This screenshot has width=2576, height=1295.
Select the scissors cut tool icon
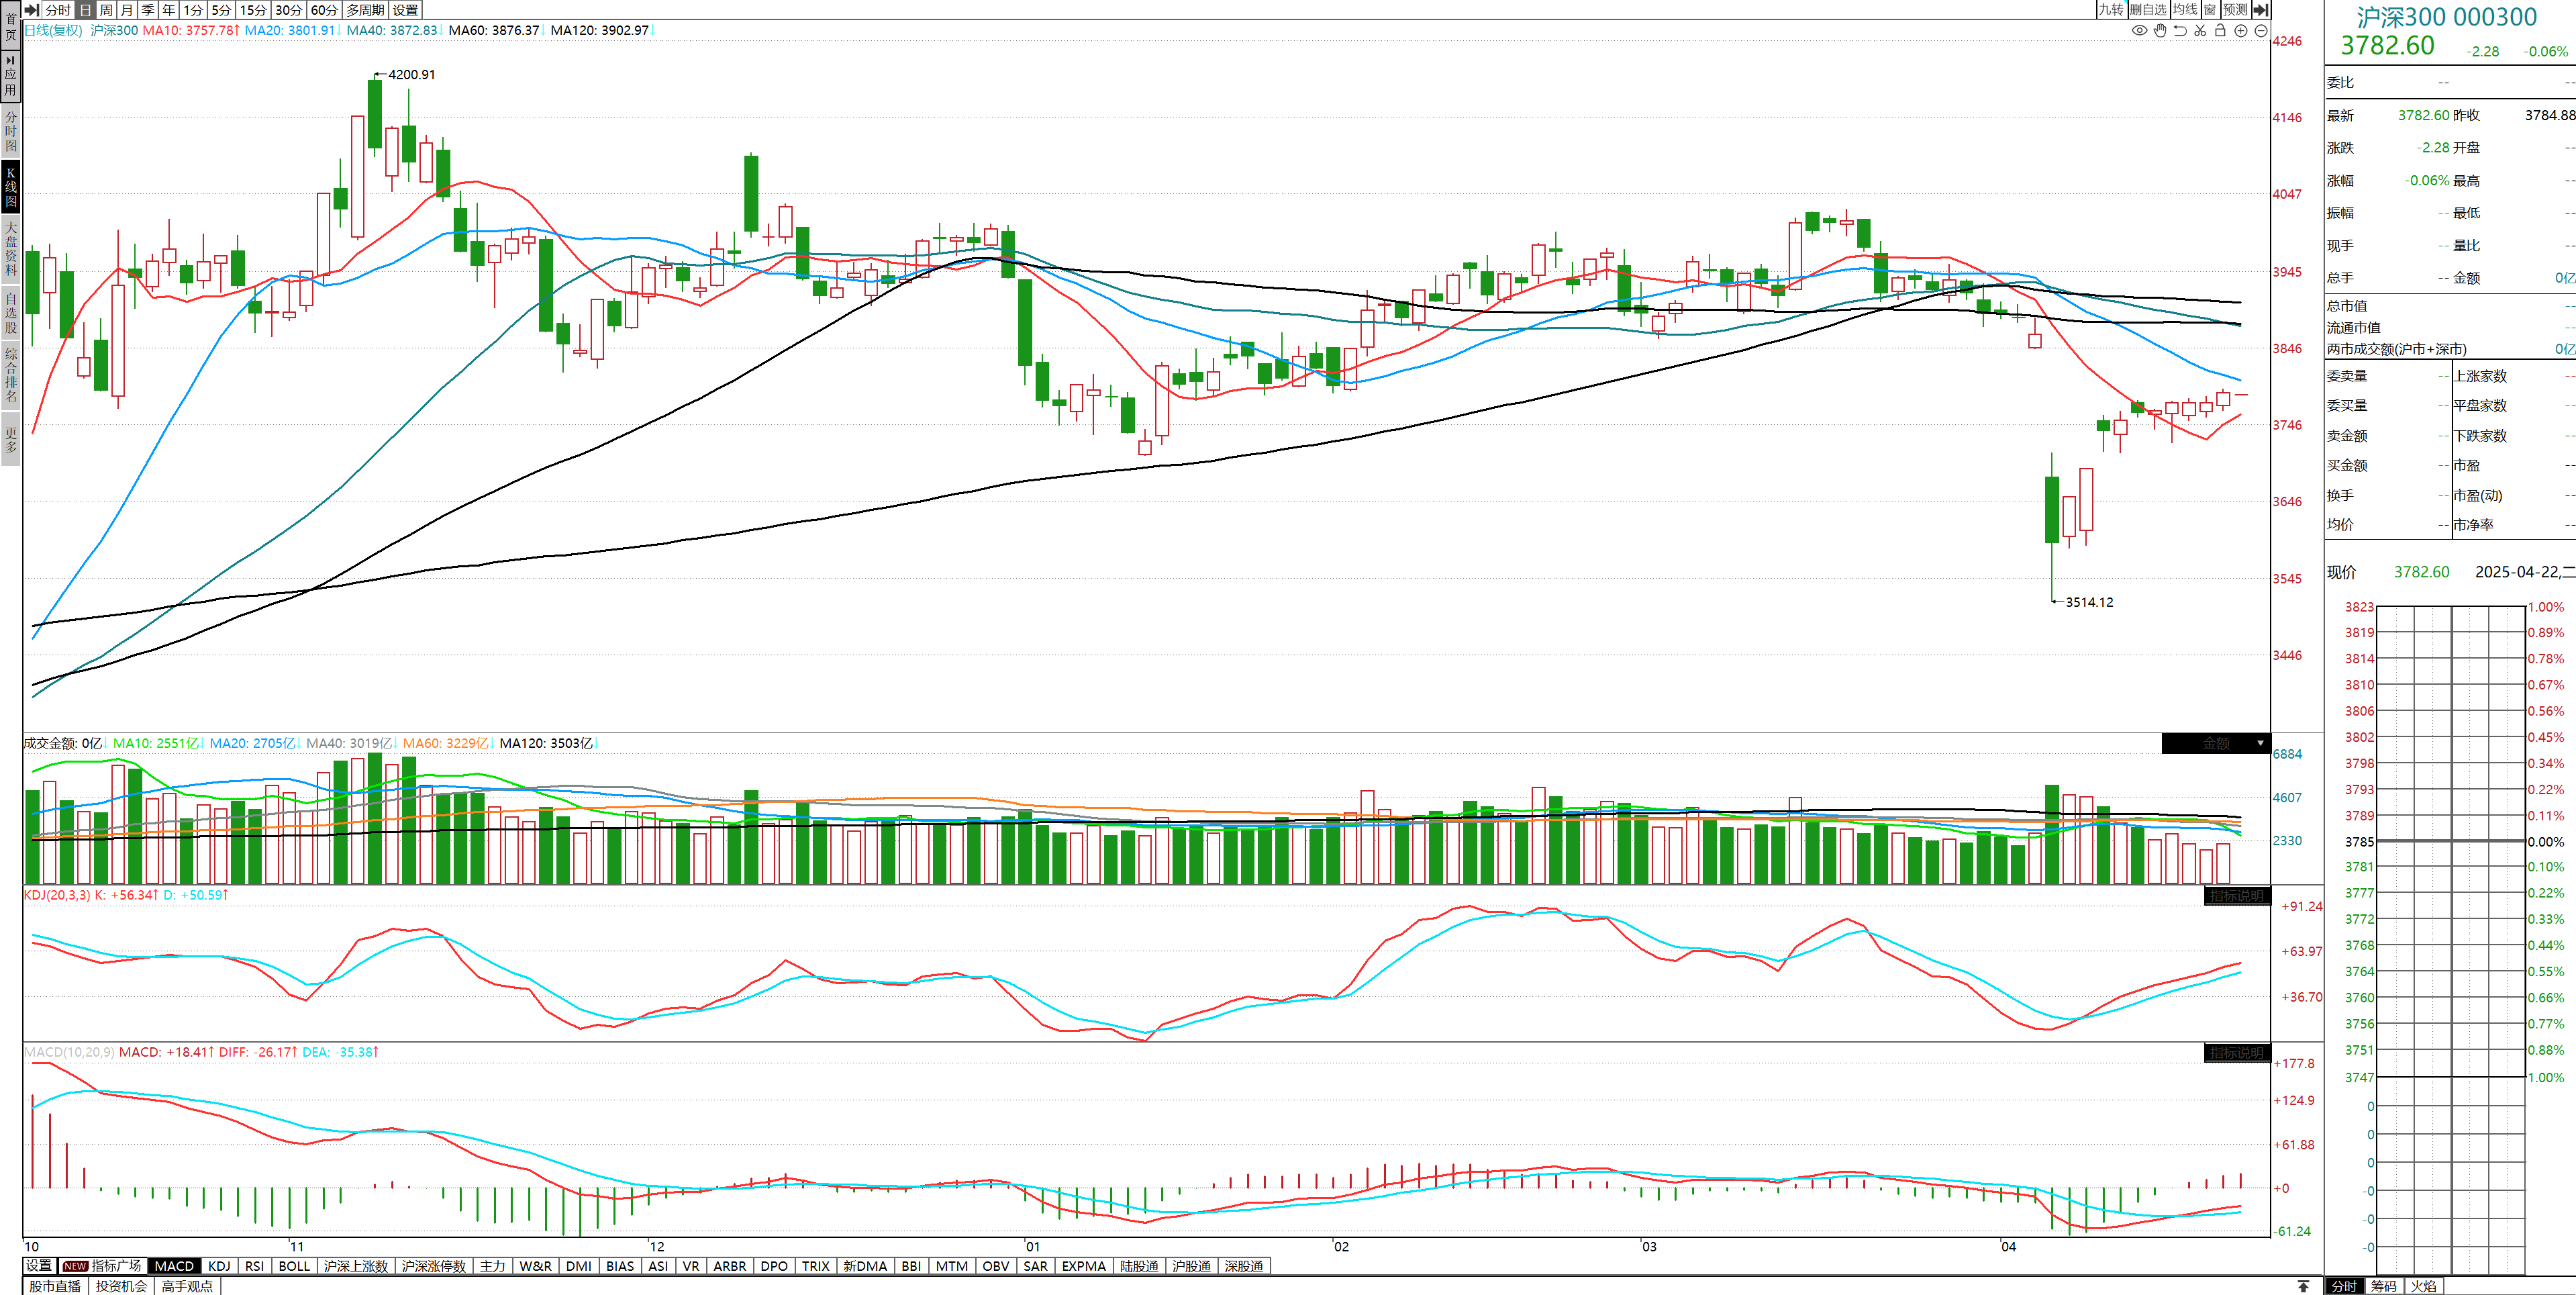2200,31
